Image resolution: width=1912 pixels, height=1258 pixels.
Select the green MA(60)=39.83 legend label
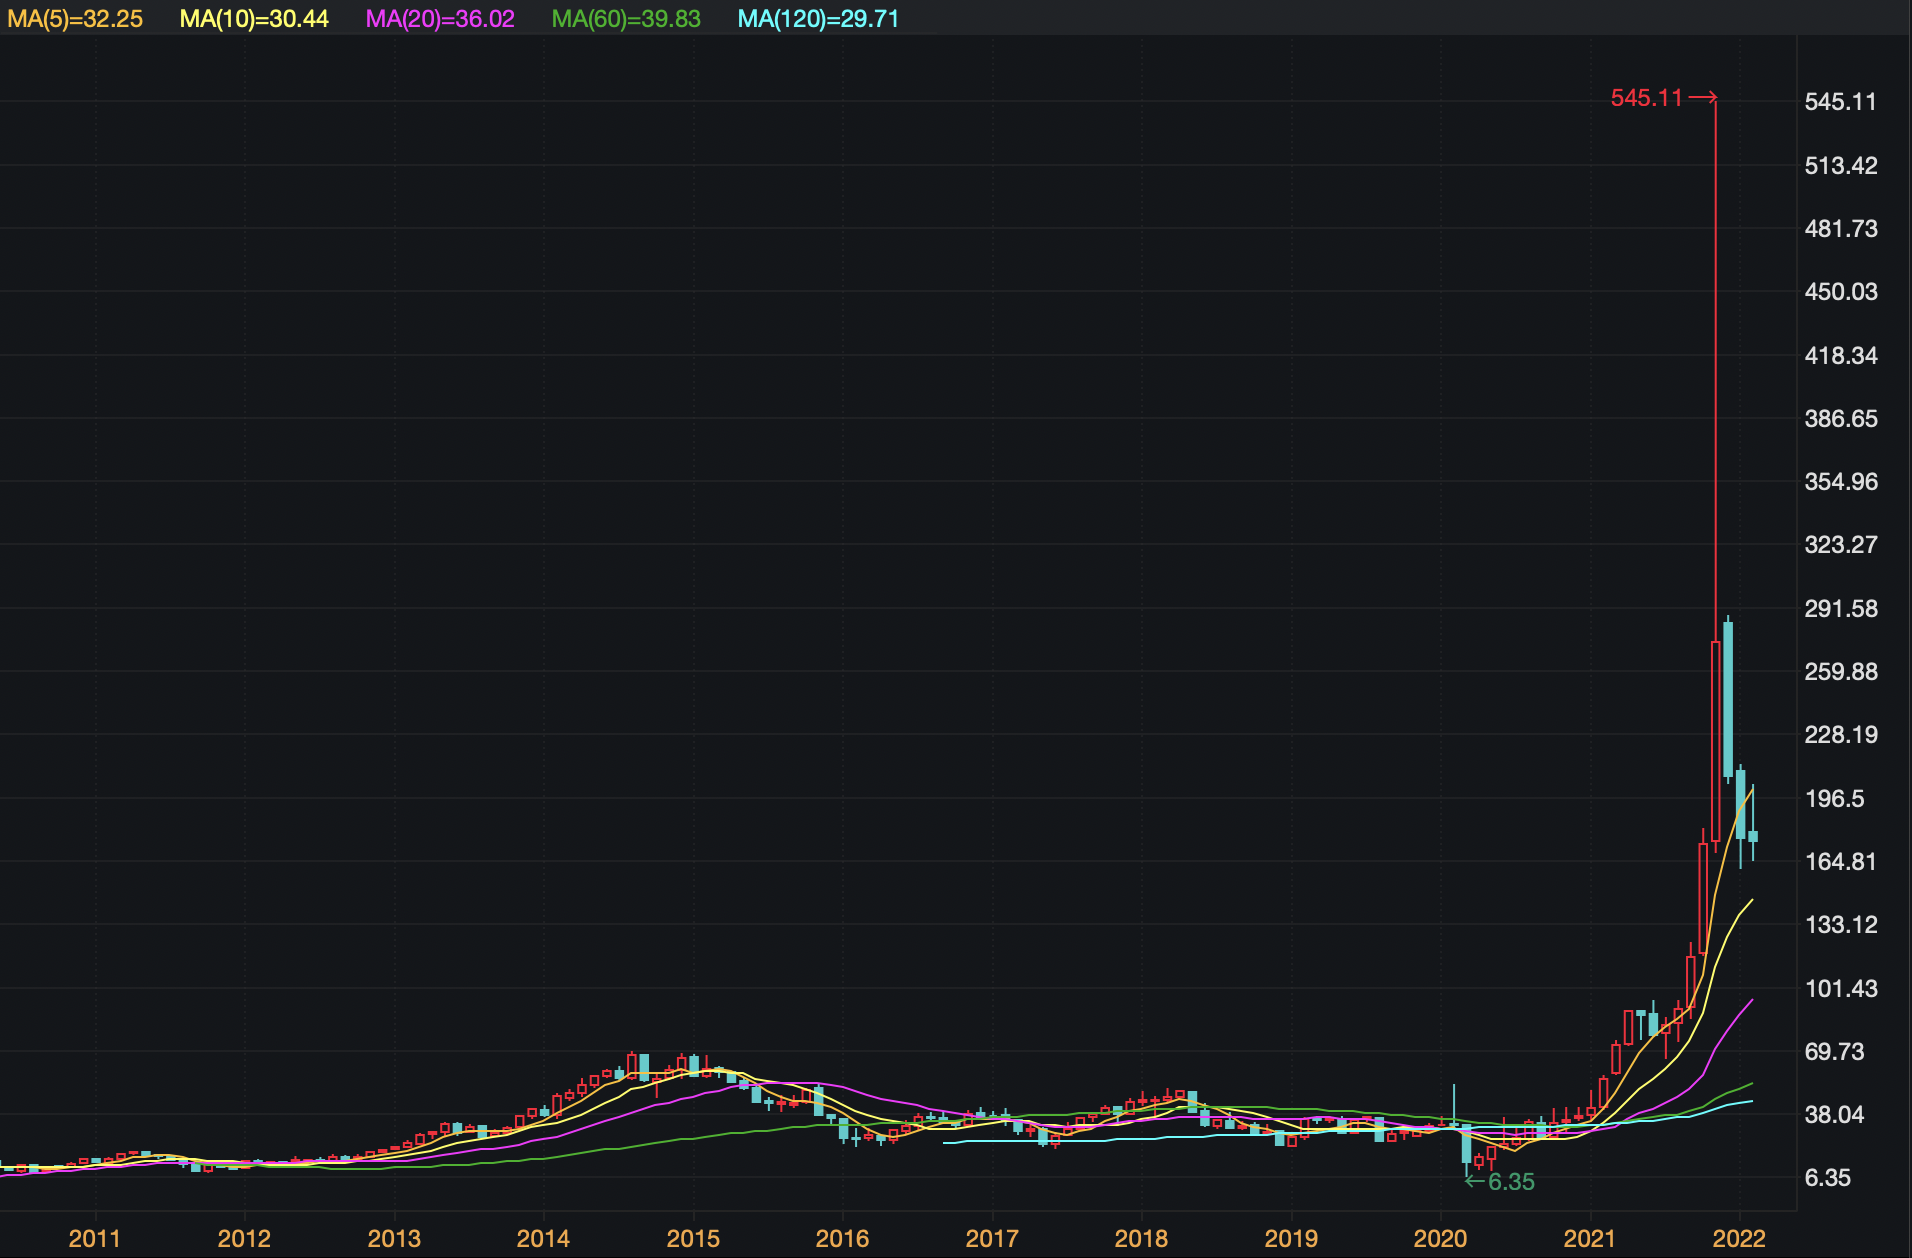tap(626, 19)
